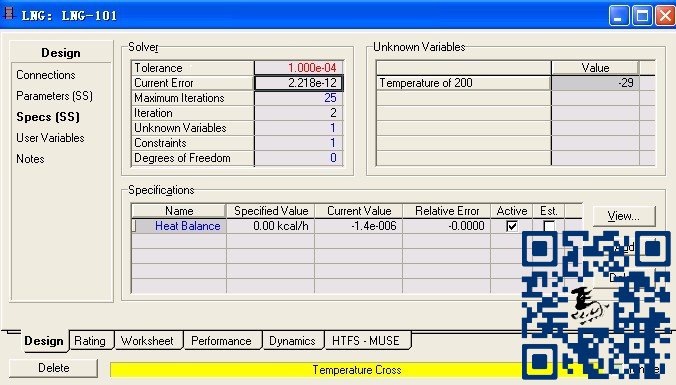The image size is (676, 385).
Task: Click the Delete button
Action: coord(53,368)
